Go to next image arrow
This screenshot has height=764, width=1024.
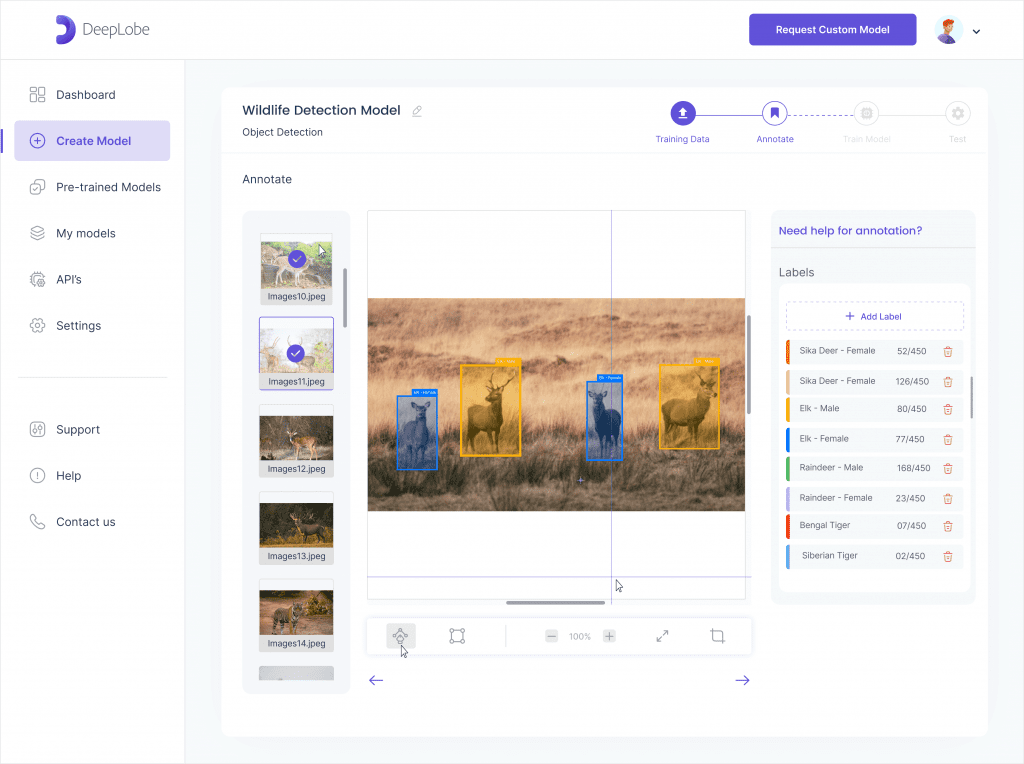coord(743,680)
